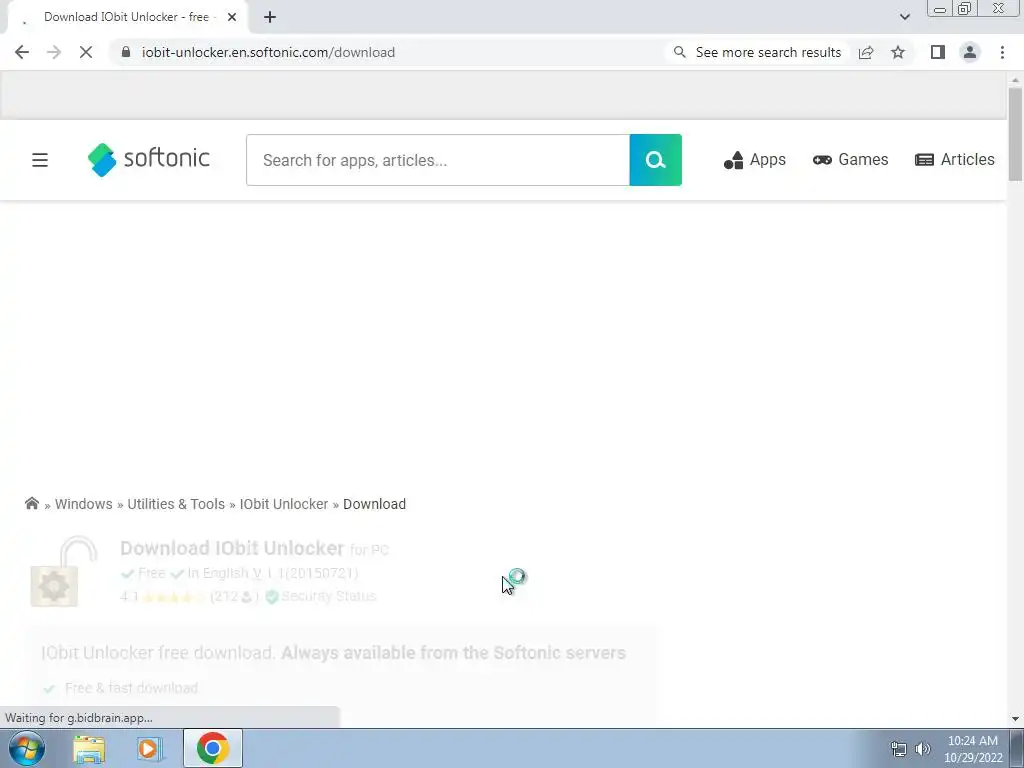Share this page using the share icon

866,52
